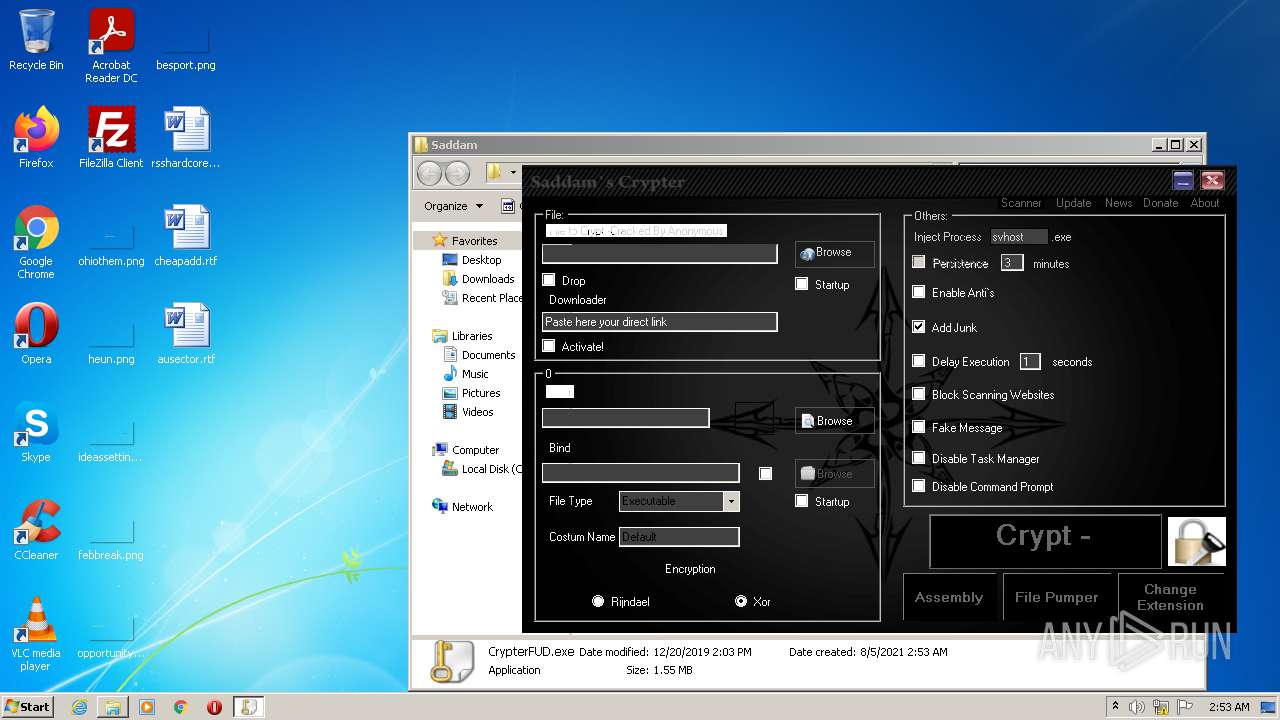Enable Block Scanning Websites checkbox
This screenshot has height=720, width=1280.
coord(919,394)
